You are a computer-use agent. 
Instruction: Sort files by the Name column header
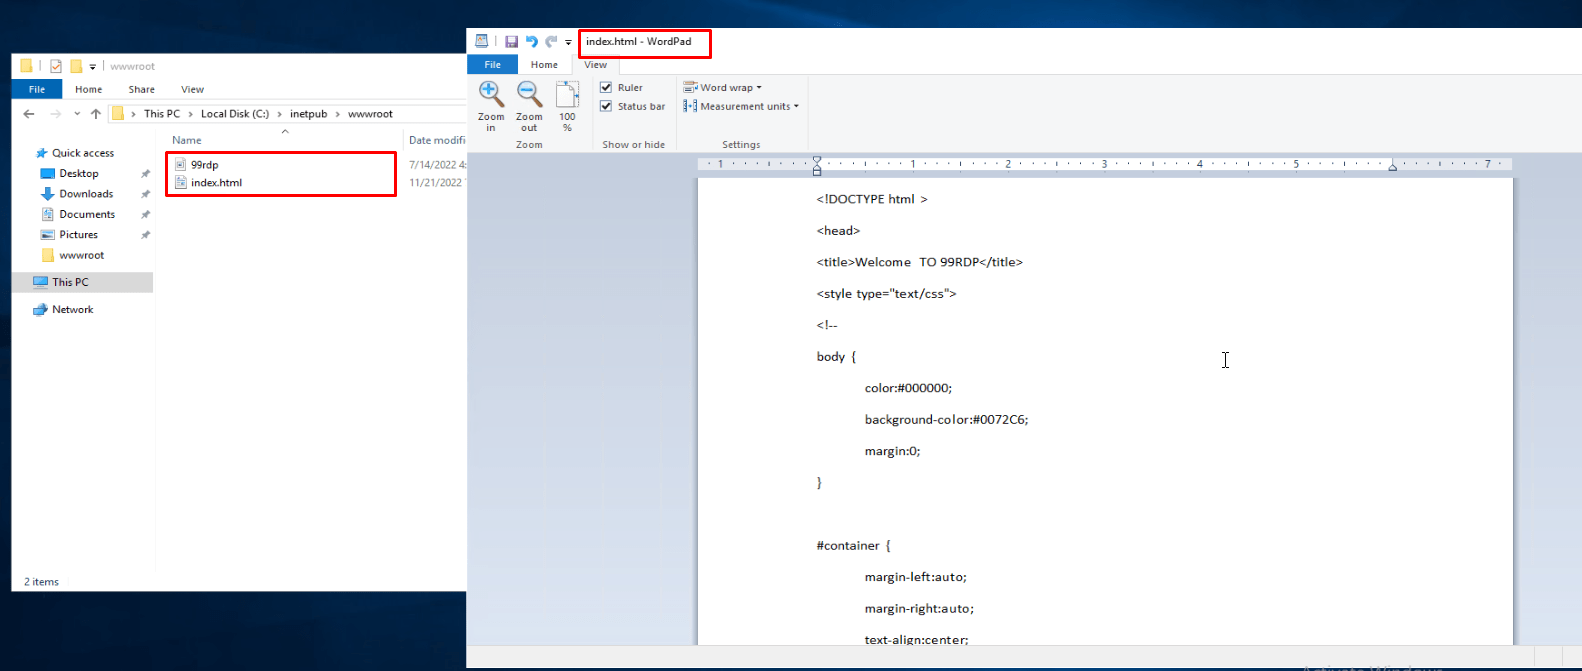(187, 140)
